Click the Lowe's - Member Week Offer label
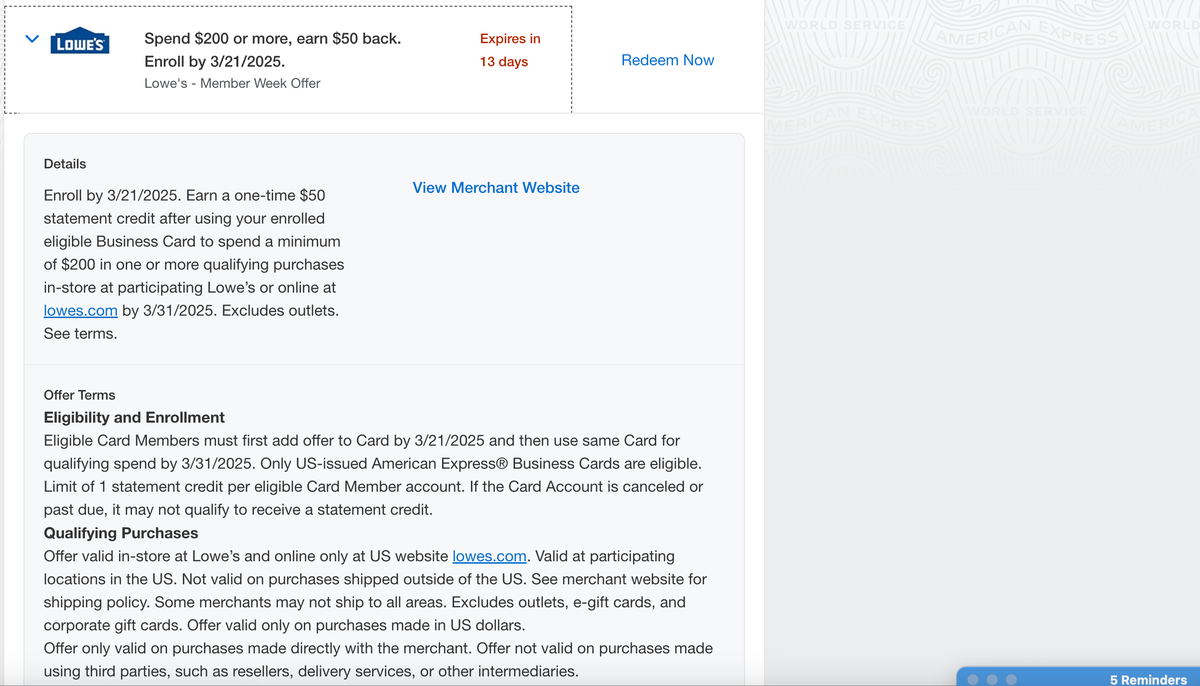This screenshot has width=1200, height=686. (x=232, y=83)
